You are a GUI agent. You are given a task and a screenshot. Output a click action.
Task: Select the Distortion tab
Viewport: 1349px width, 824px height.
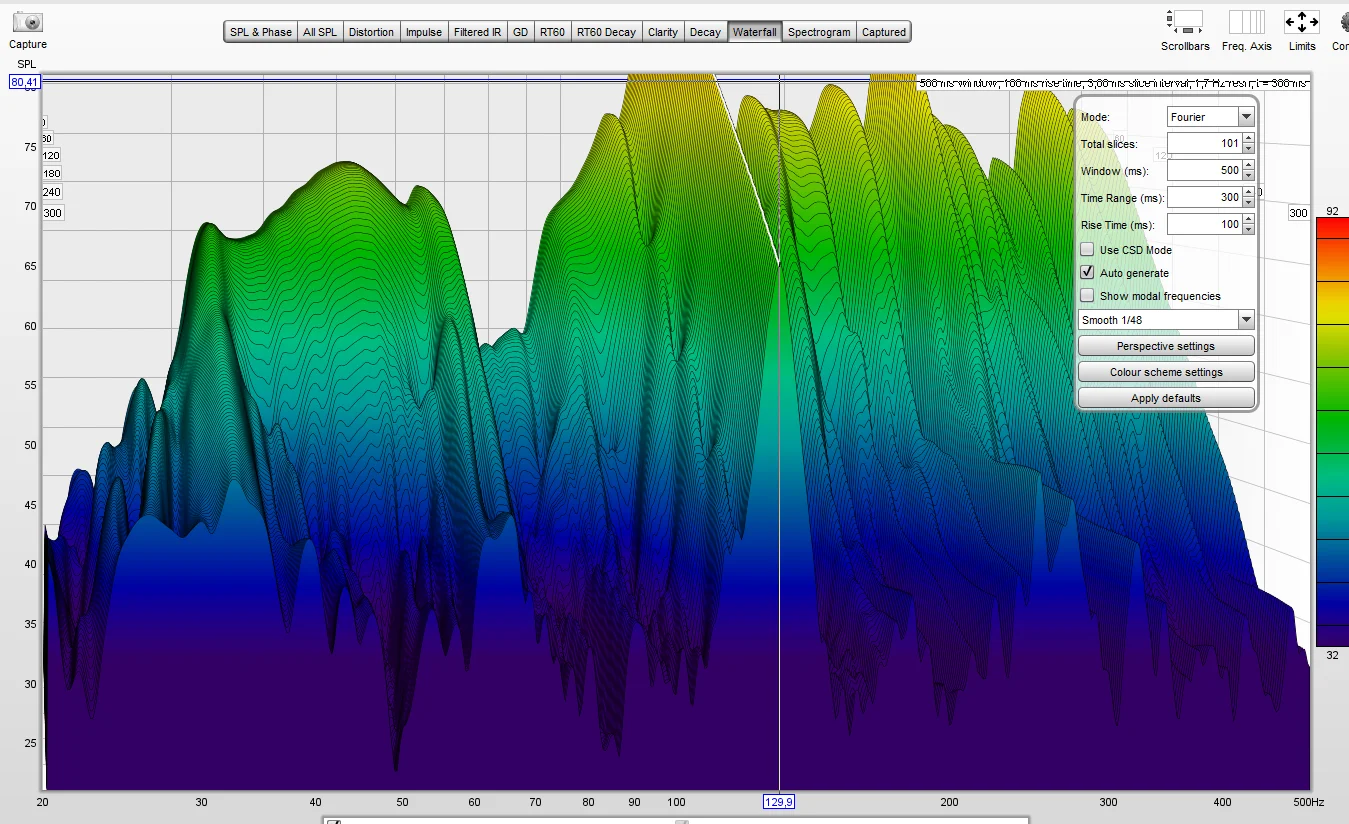click(x=371, y=32)
